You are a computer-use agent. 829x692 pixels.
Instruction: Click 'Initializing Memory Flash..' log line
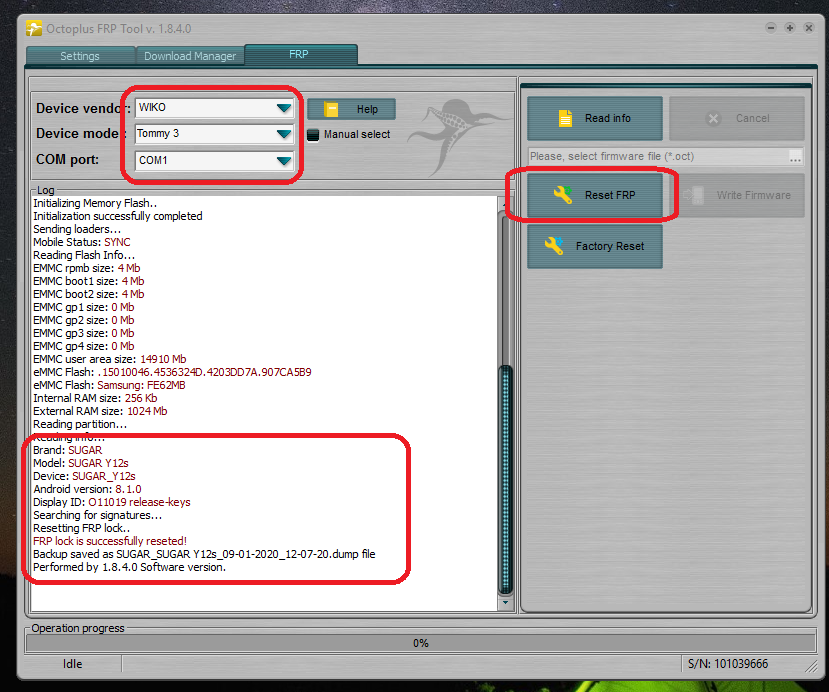[x=95, y=203]
